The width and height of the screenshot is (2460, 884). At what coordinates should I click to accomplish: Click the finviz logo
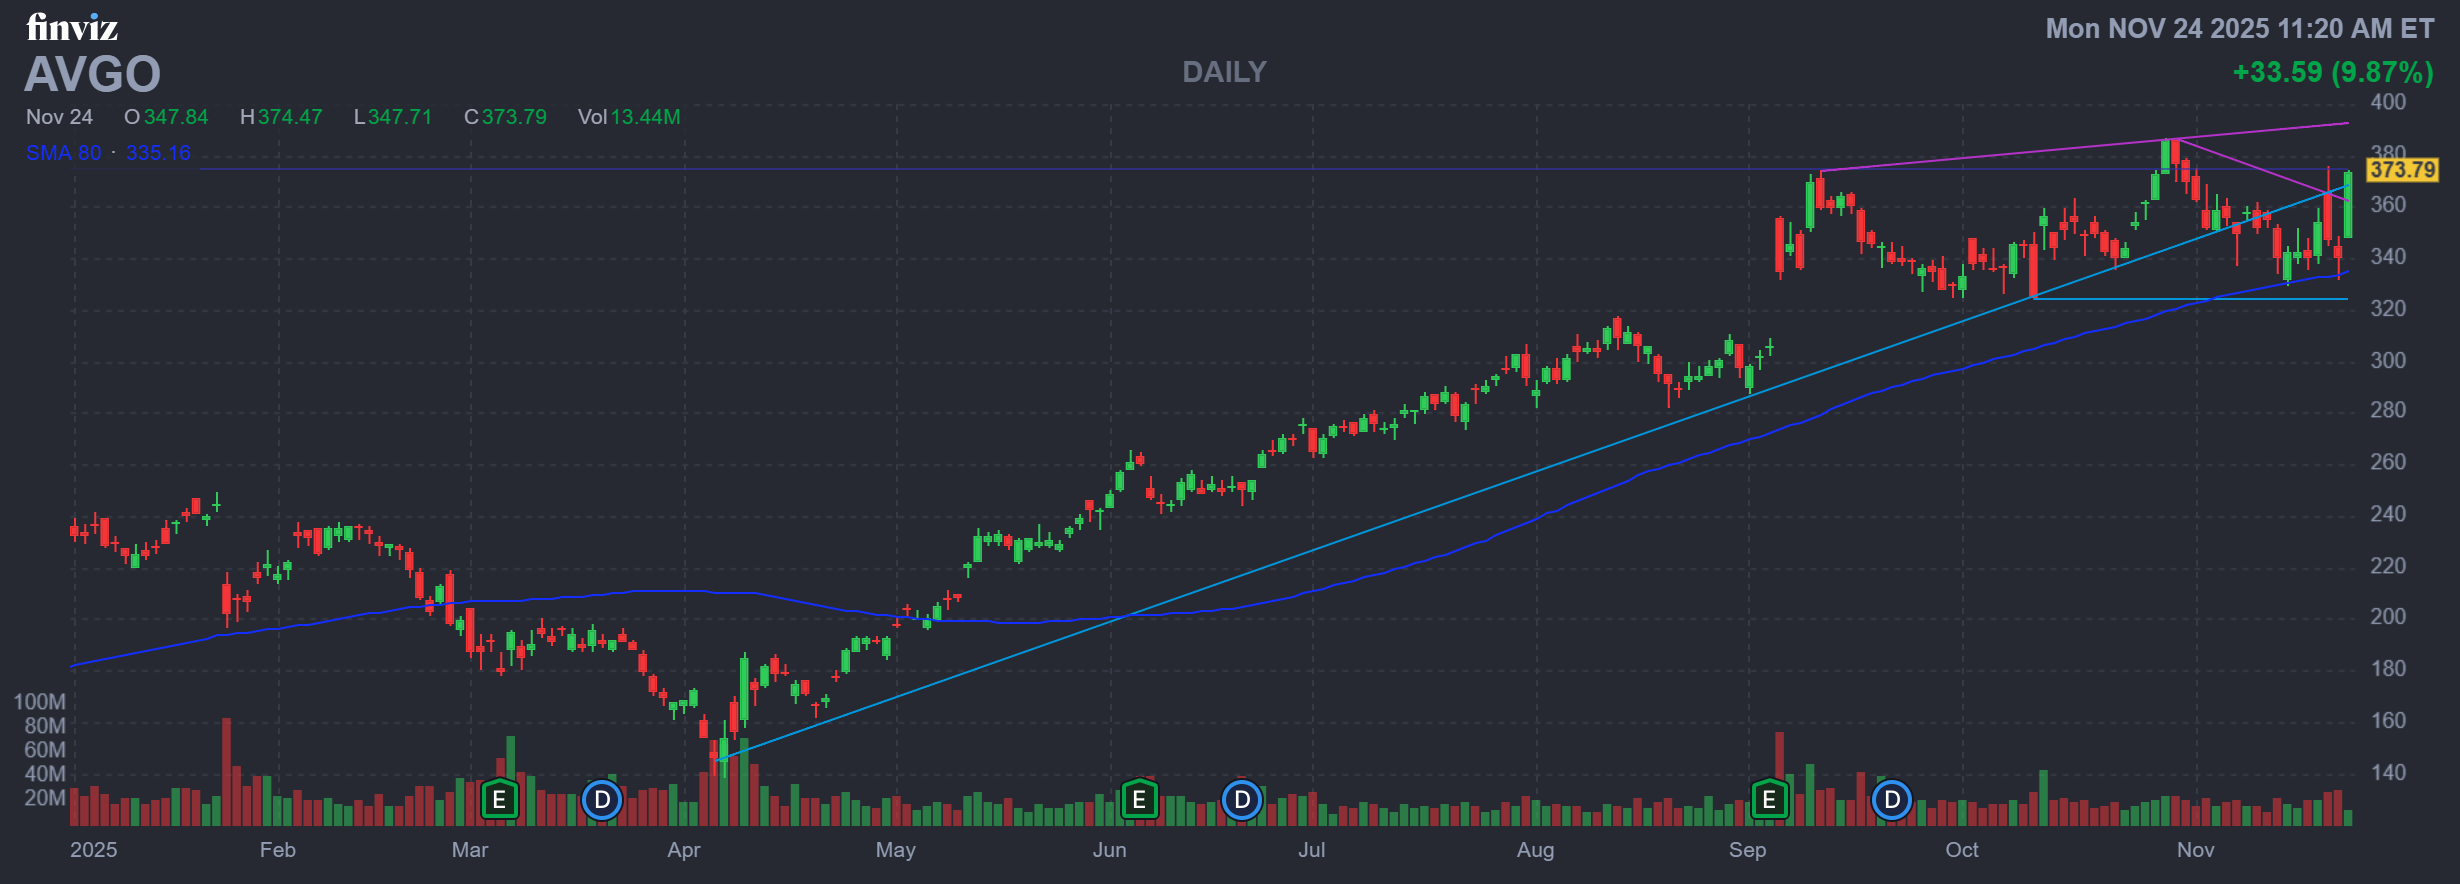pos(72,27)
